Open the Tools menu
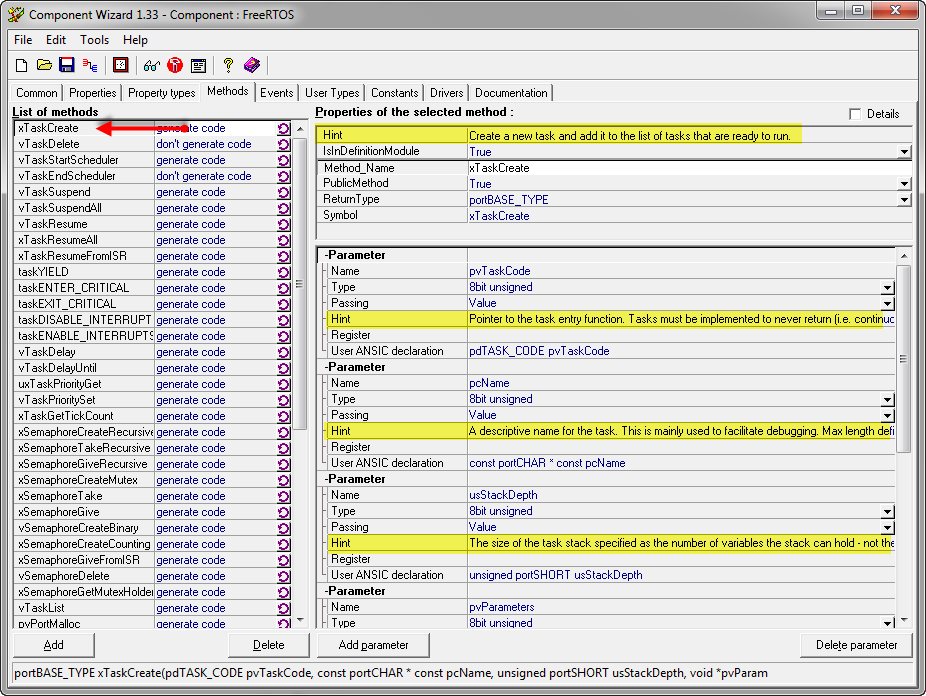This screenshot has height=696, width=926. coord(95,40)
